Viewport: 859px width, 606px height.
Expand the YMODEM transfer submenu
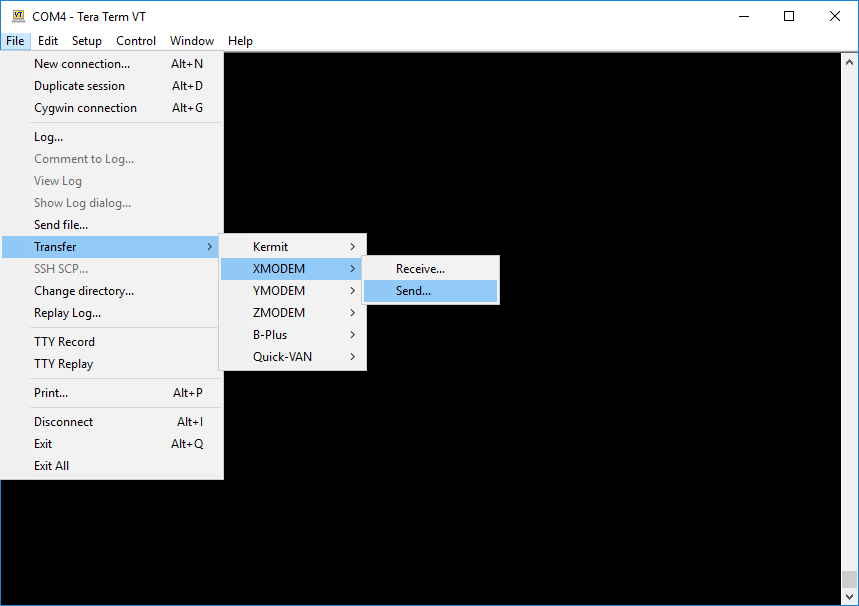(293, 291)
